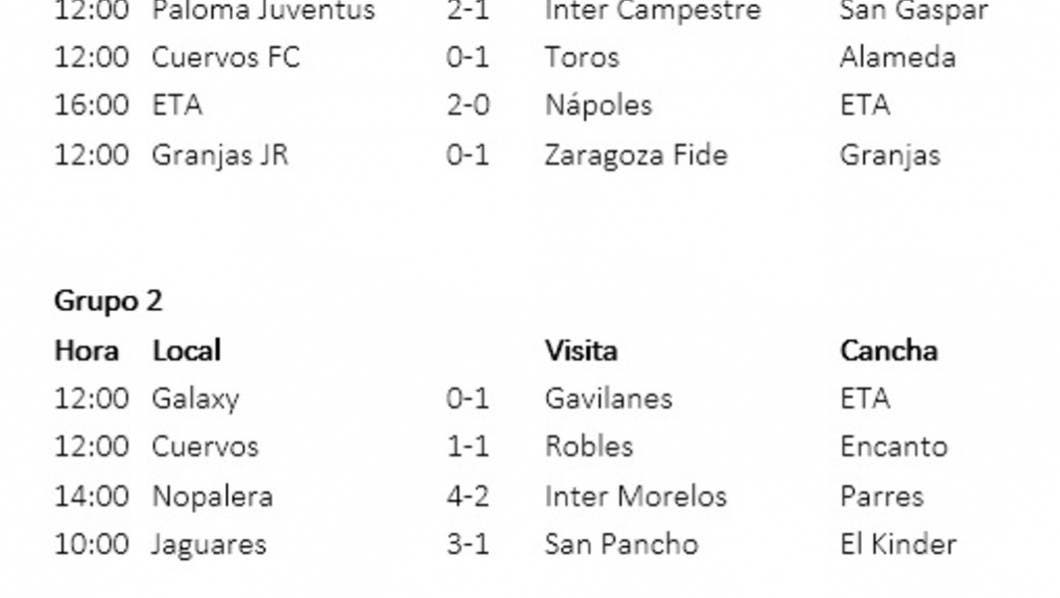Click the Cancha column header
The image size is (1060, 598).
889,351
